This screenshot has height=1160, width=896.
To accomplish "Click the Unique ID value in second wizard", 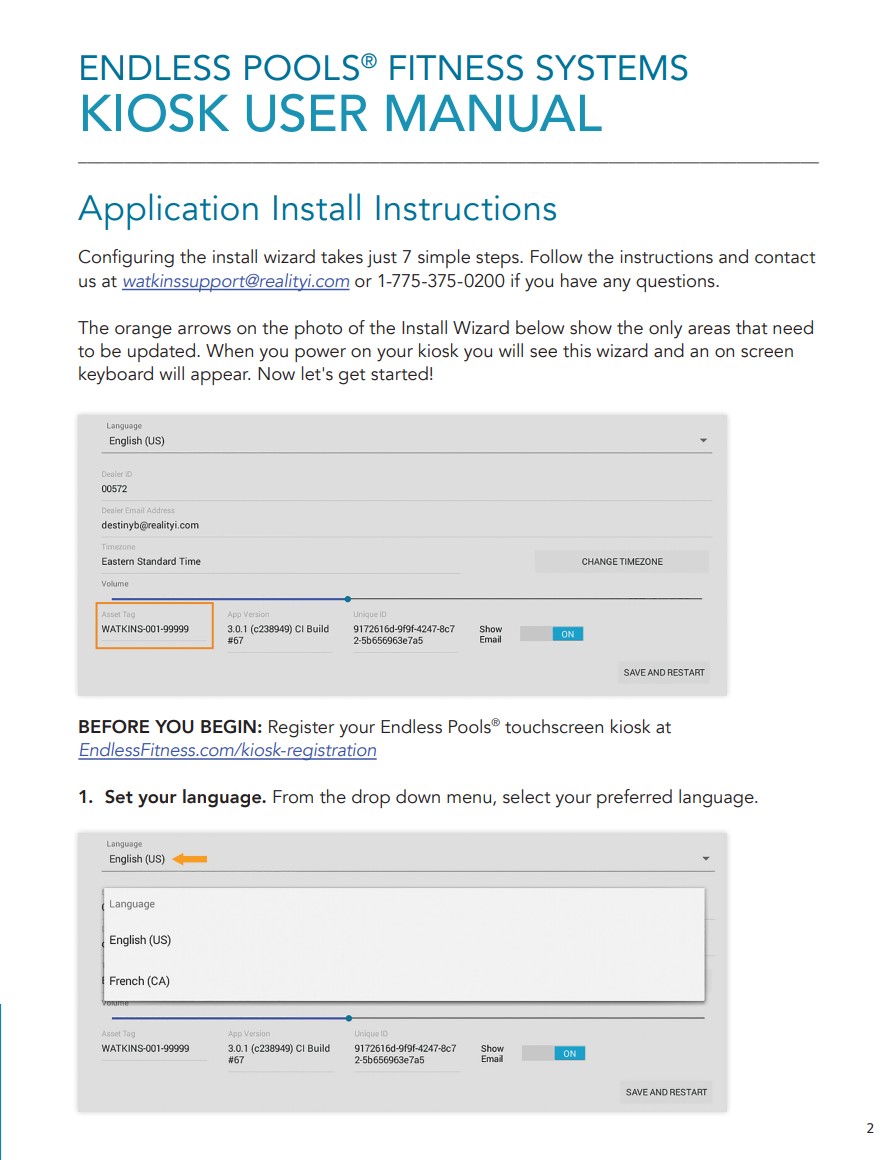I will pyautogui.click(x=405, y=1054).
